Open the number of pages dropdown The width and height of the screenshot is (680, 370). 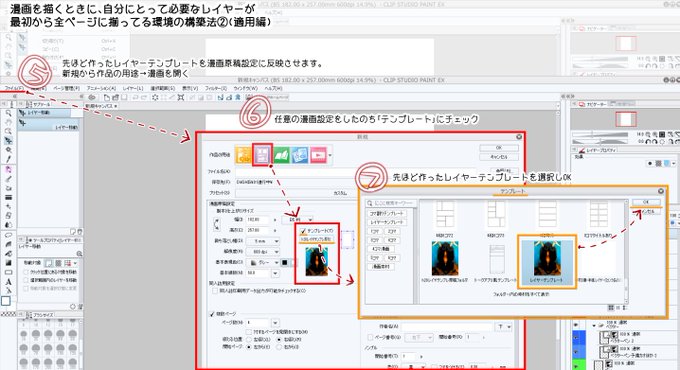tap(275, 323)
